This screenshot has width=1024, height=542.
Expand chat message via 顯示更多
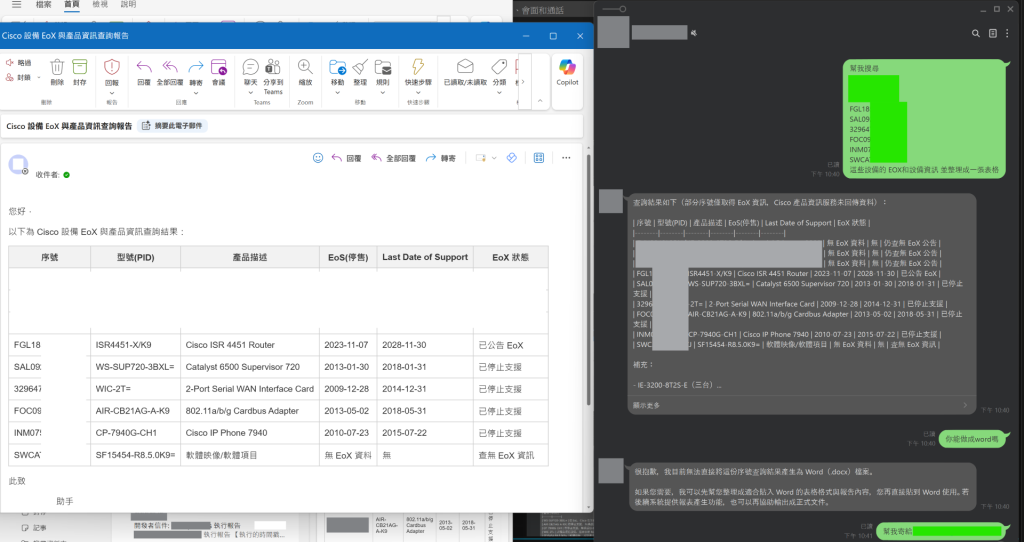[803, 406]
